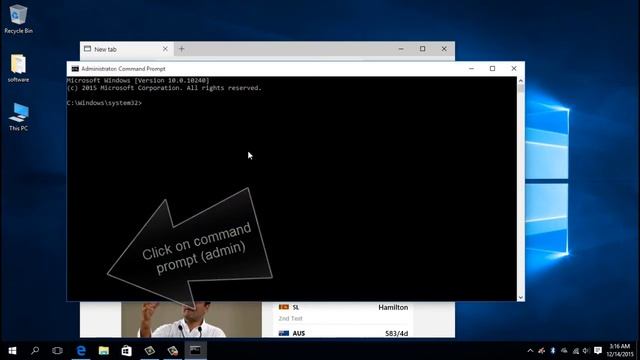Open network tray icon

click(576, 351)
